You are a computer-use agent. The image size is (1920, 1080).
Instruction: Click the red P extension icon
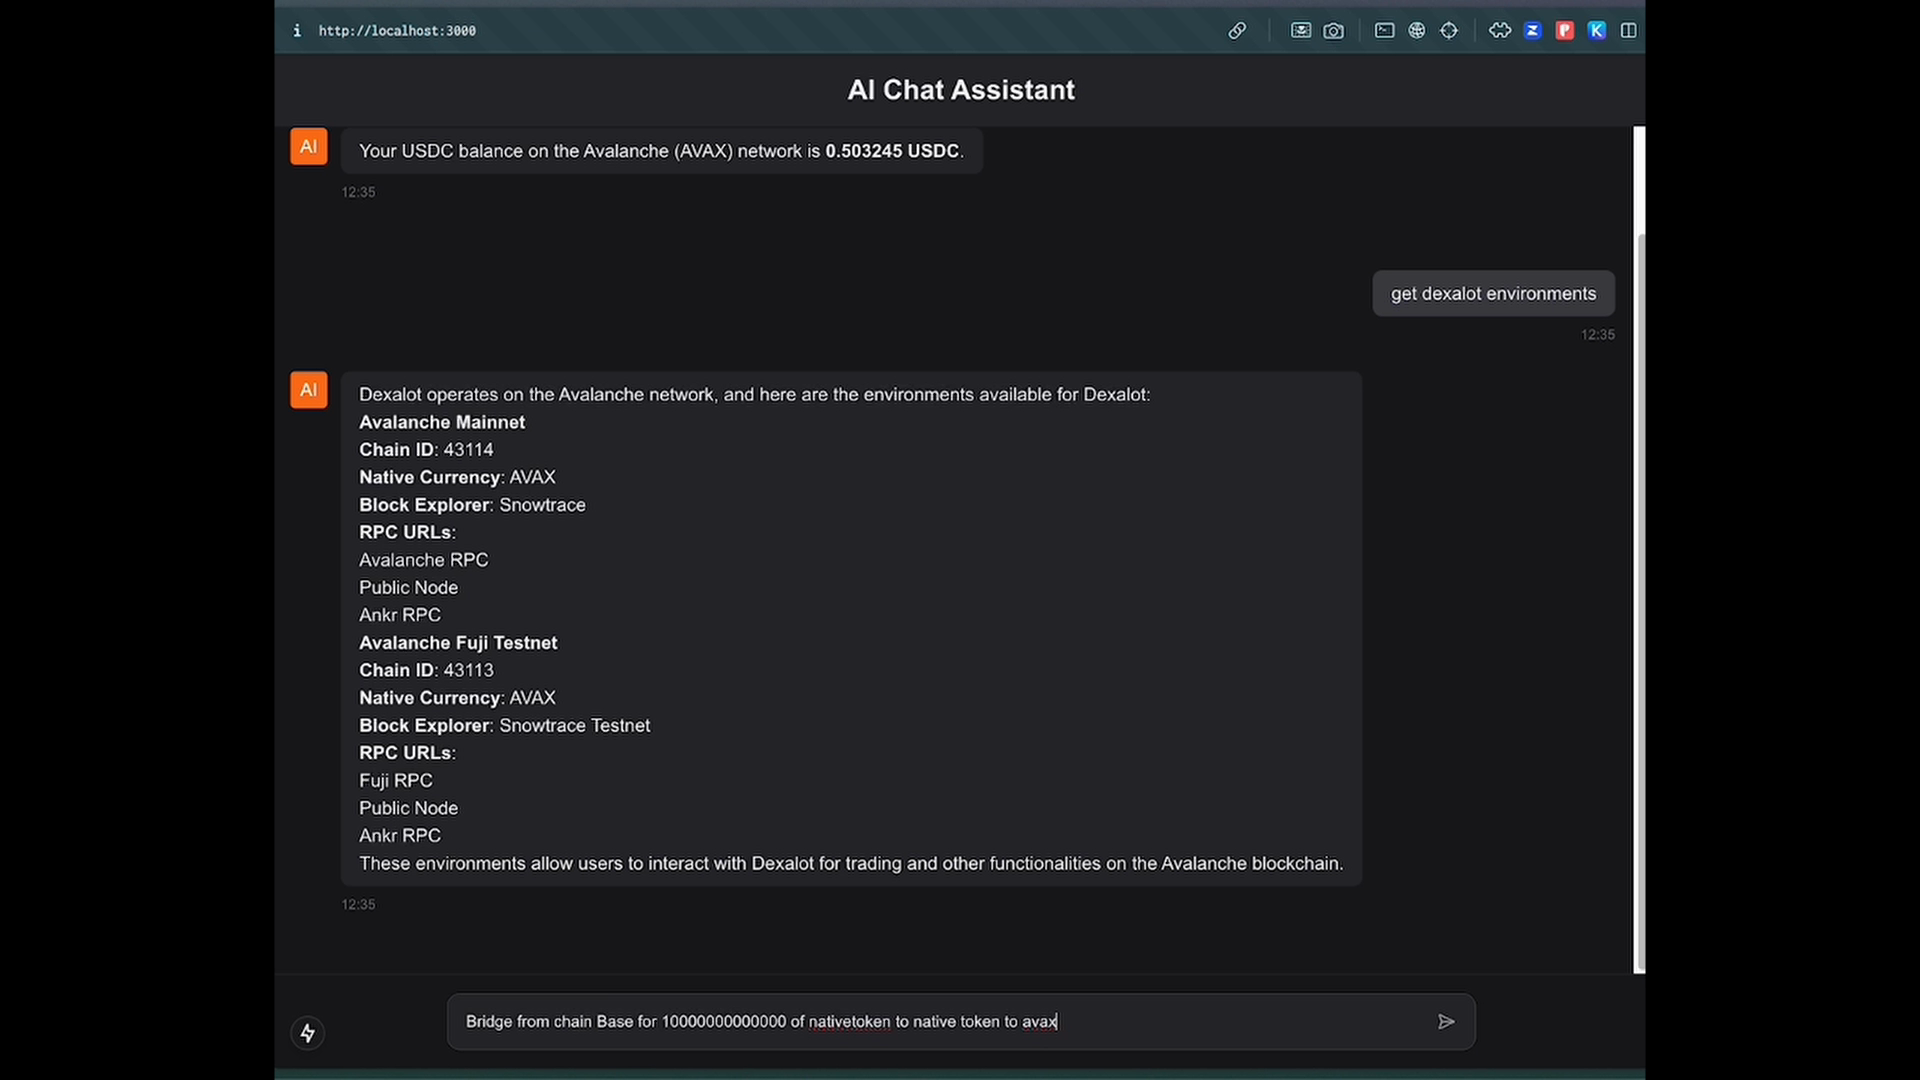(x=1565, y=31)
